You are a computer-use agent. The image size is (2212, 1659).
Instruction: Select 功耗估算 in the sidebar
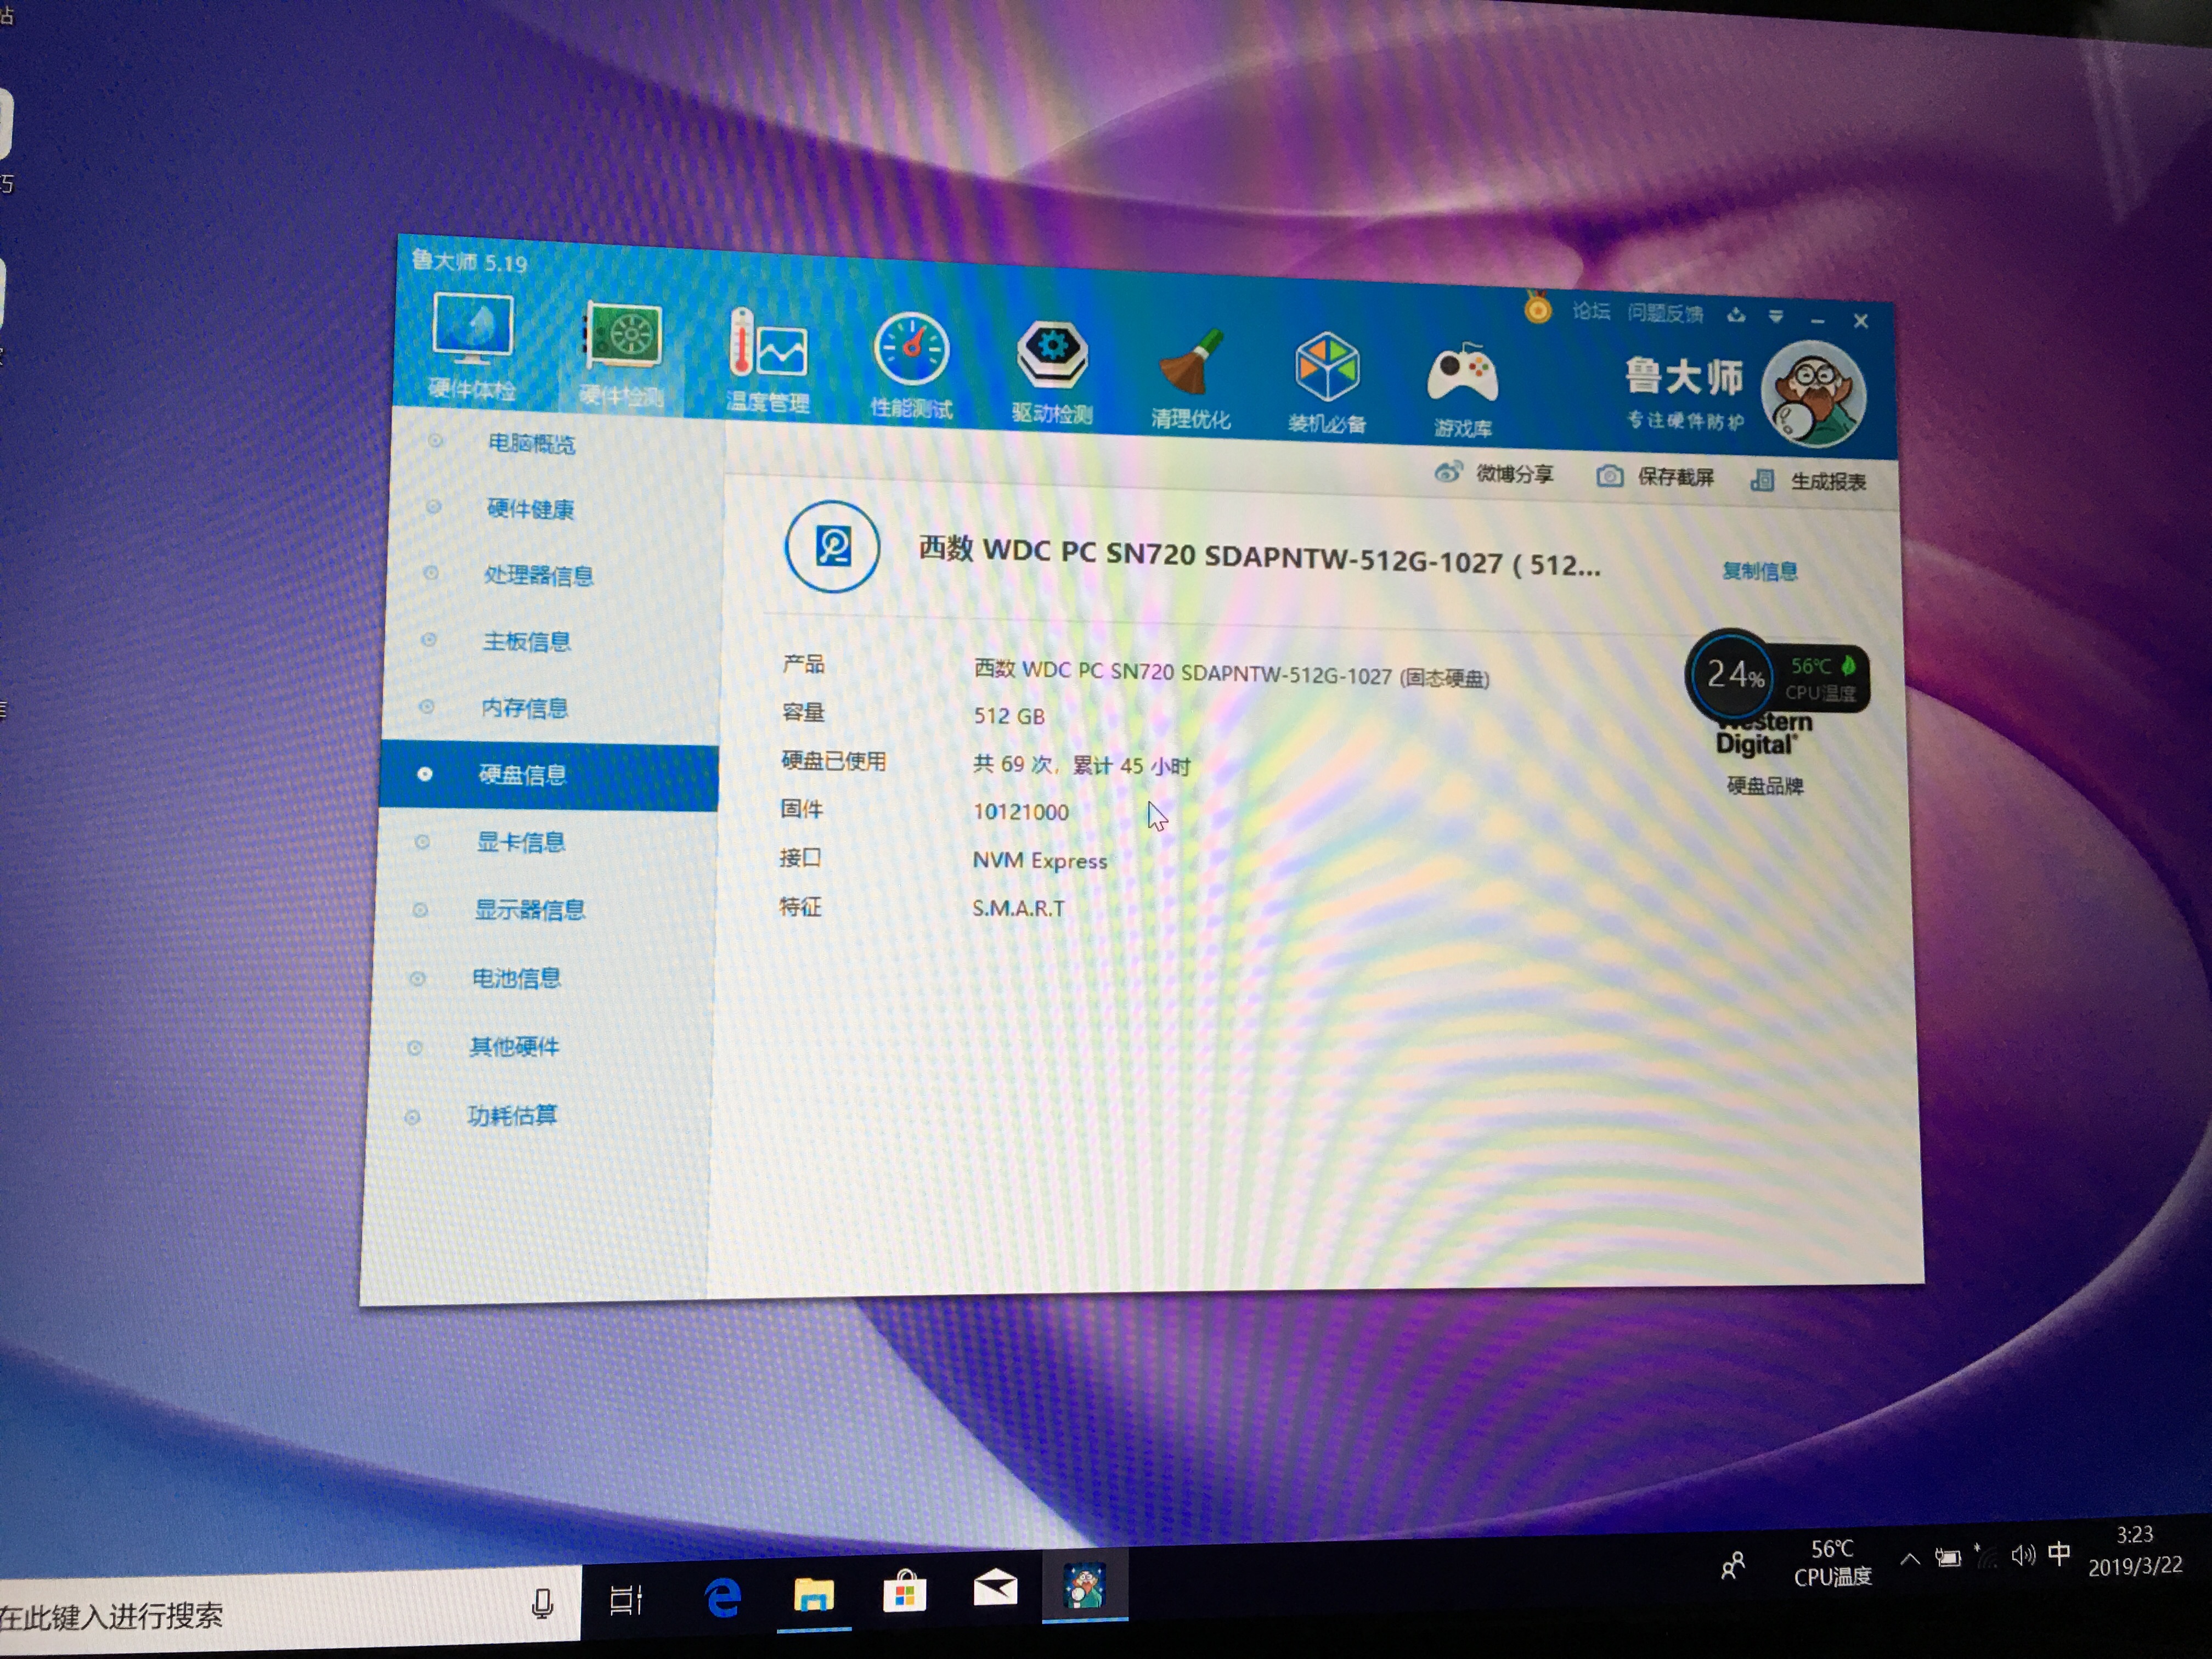click(x=512, y=1115)
